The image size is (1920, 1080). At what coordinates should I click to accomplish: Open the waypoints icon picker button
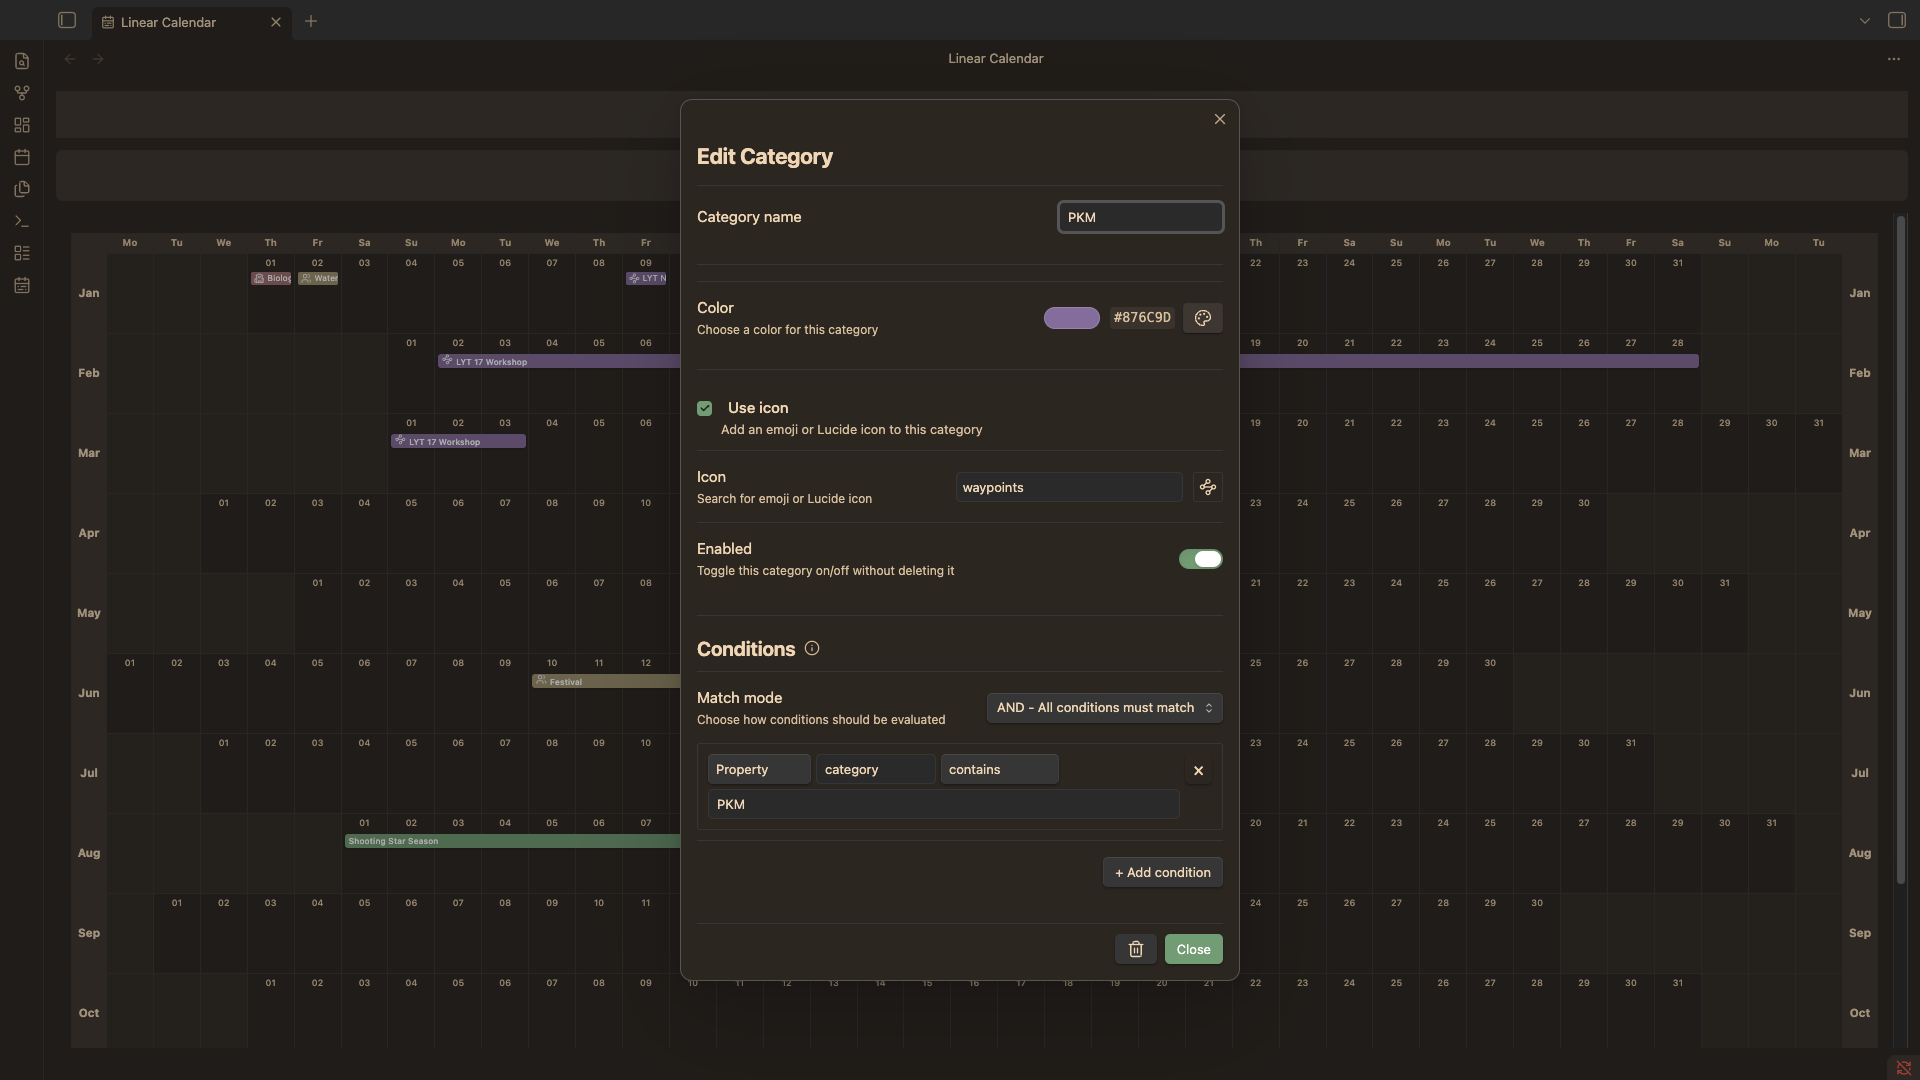pyautogui.click(x=1207, y=487)
